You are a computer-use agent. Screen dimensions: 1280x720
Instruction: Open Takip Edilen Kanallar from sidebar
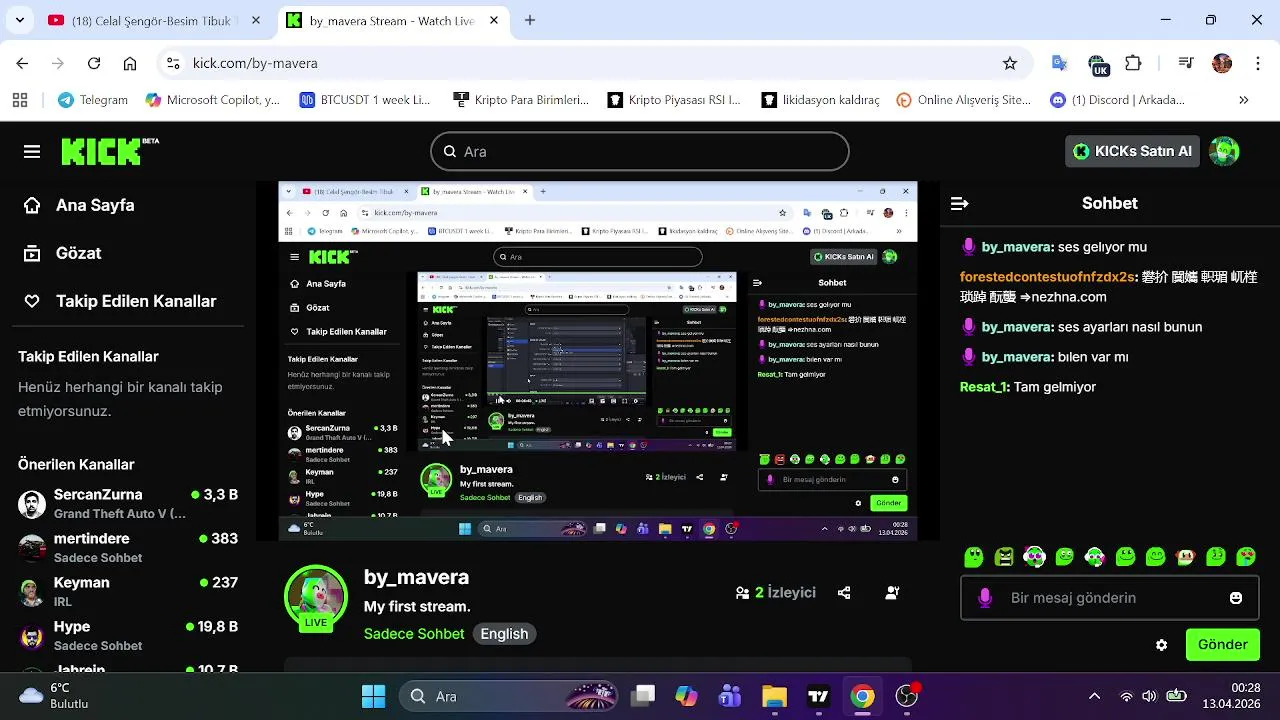[120, 301]
